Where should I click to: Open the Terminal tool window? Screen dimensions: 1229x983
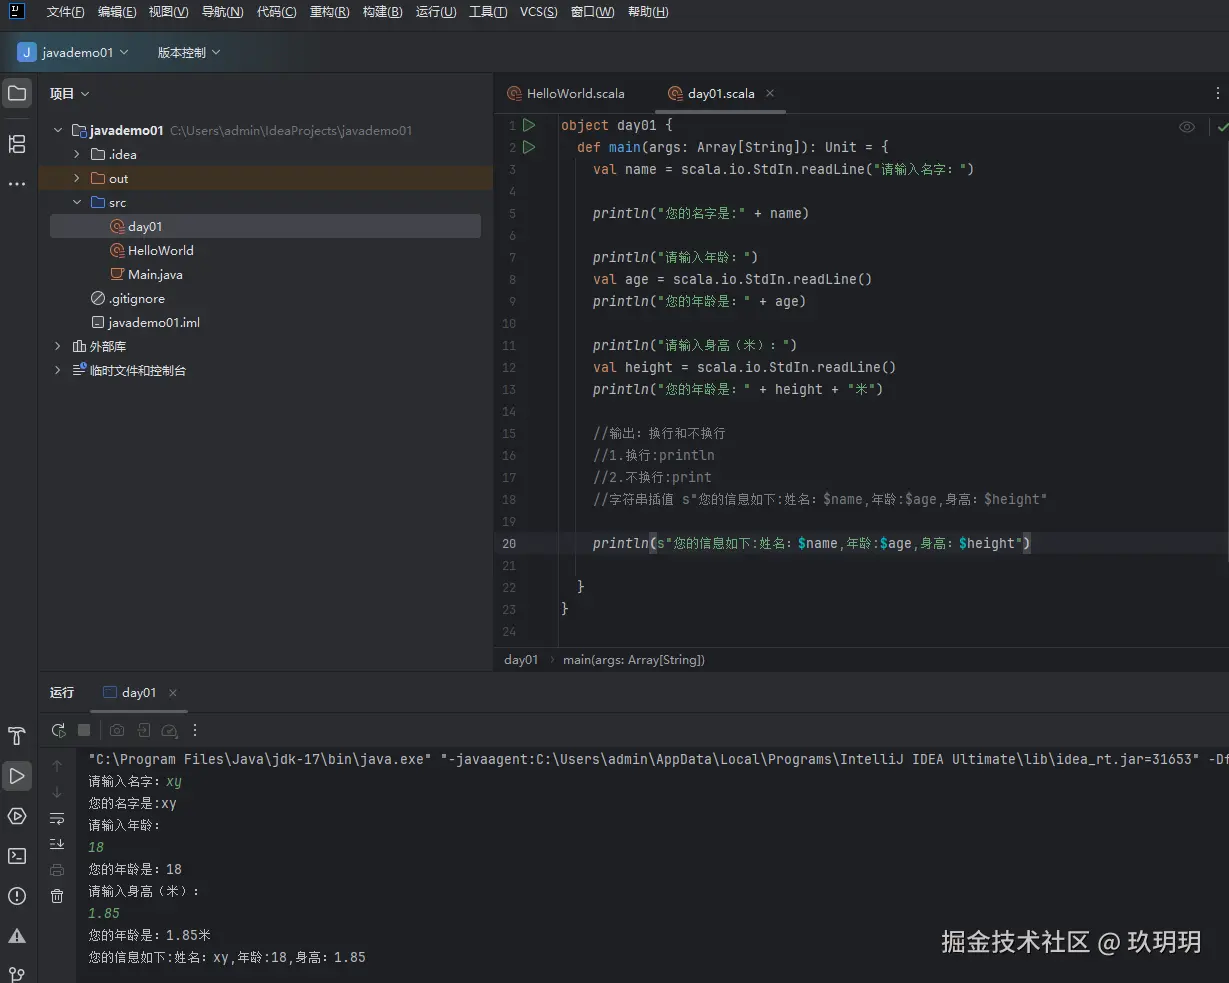17,856
